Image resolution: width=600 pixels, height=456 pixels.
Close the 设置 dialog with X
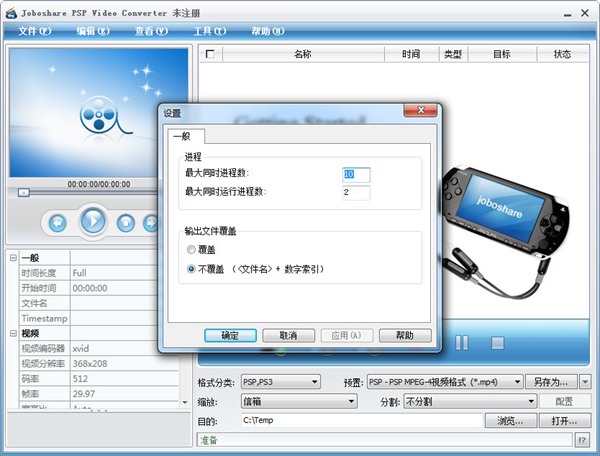[x=421, y=110]
